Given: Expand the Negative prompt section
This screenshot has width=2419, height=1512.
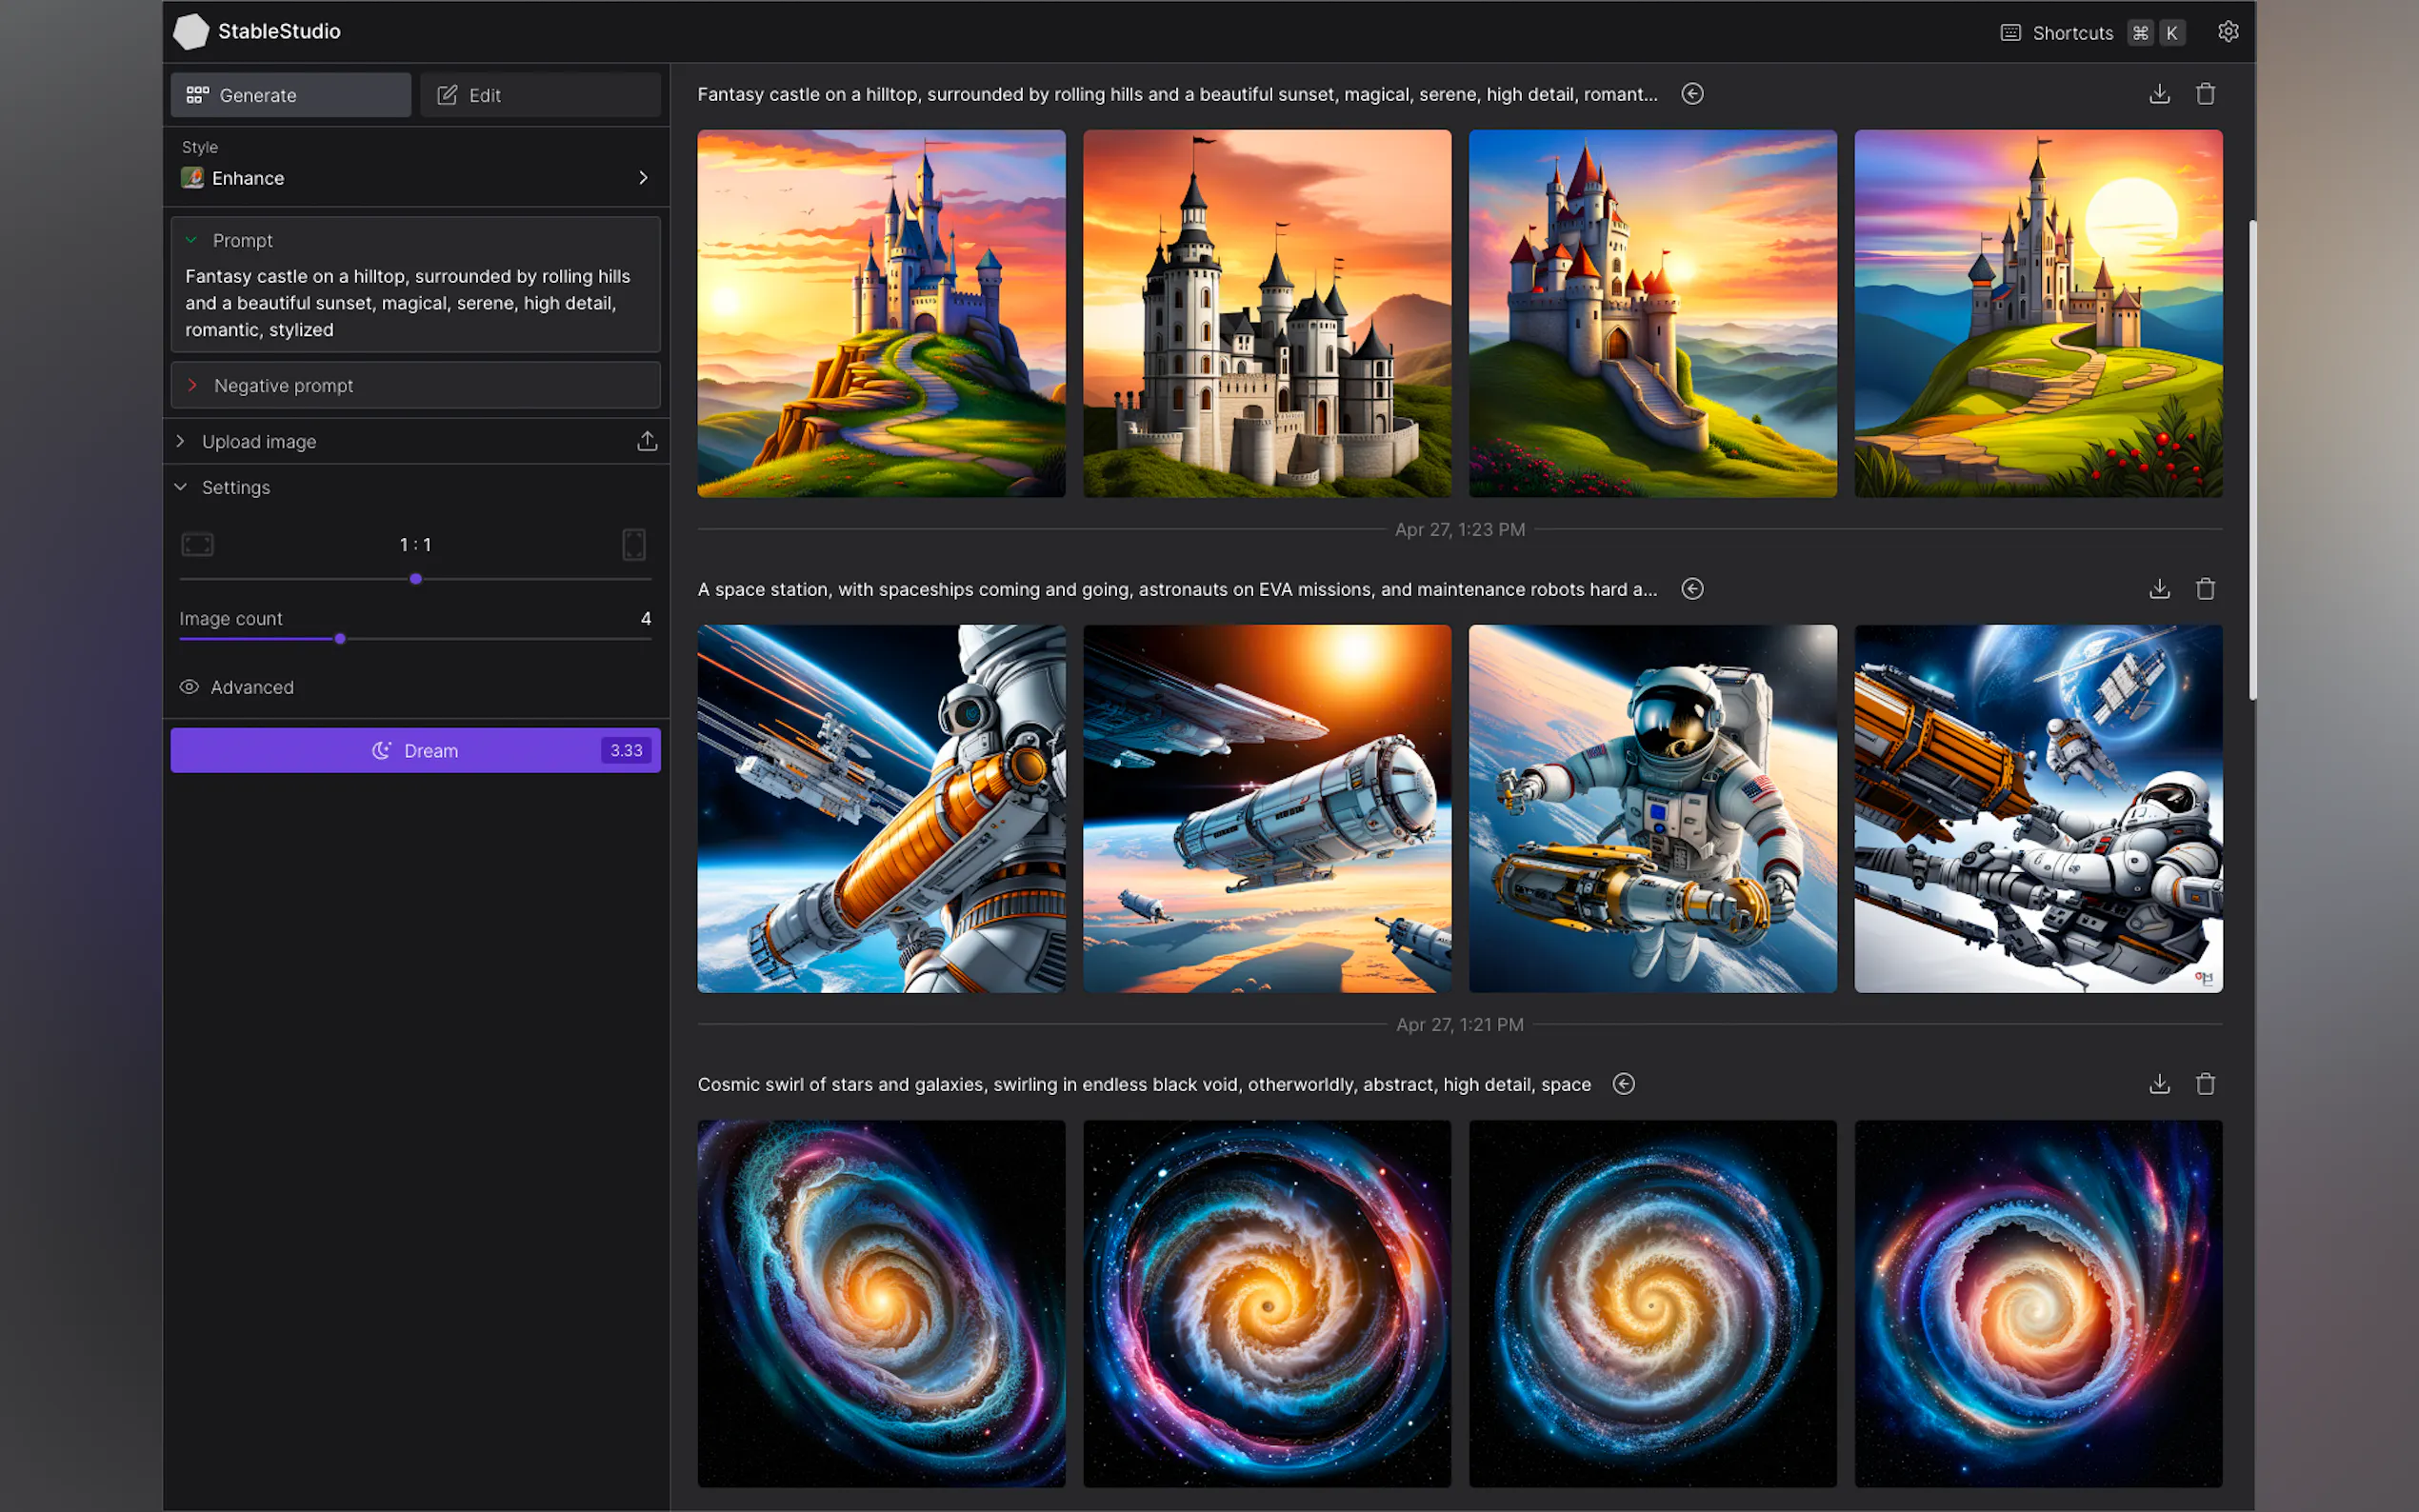Looking at the screenshot, I should 283,385.
